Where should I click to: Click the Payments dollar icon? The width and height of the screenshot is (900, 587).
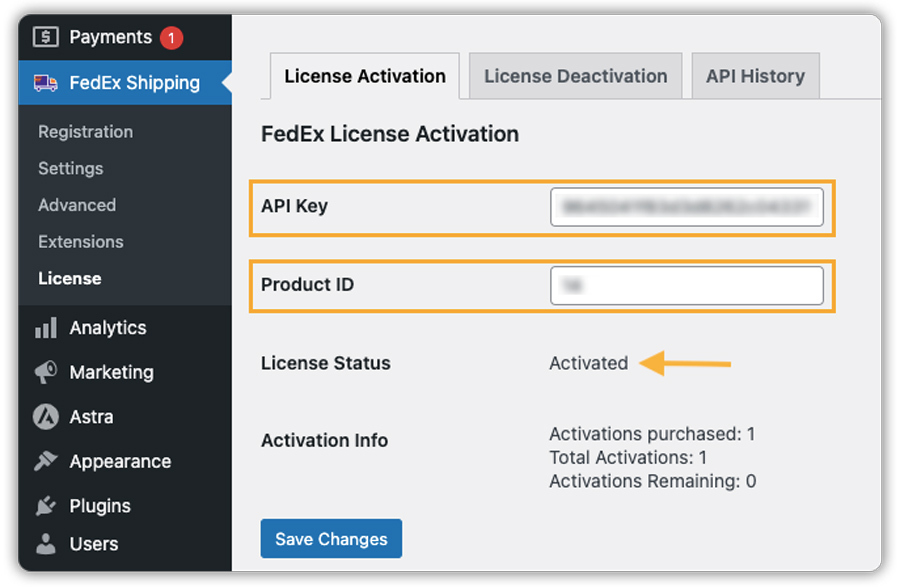point(46,37)
